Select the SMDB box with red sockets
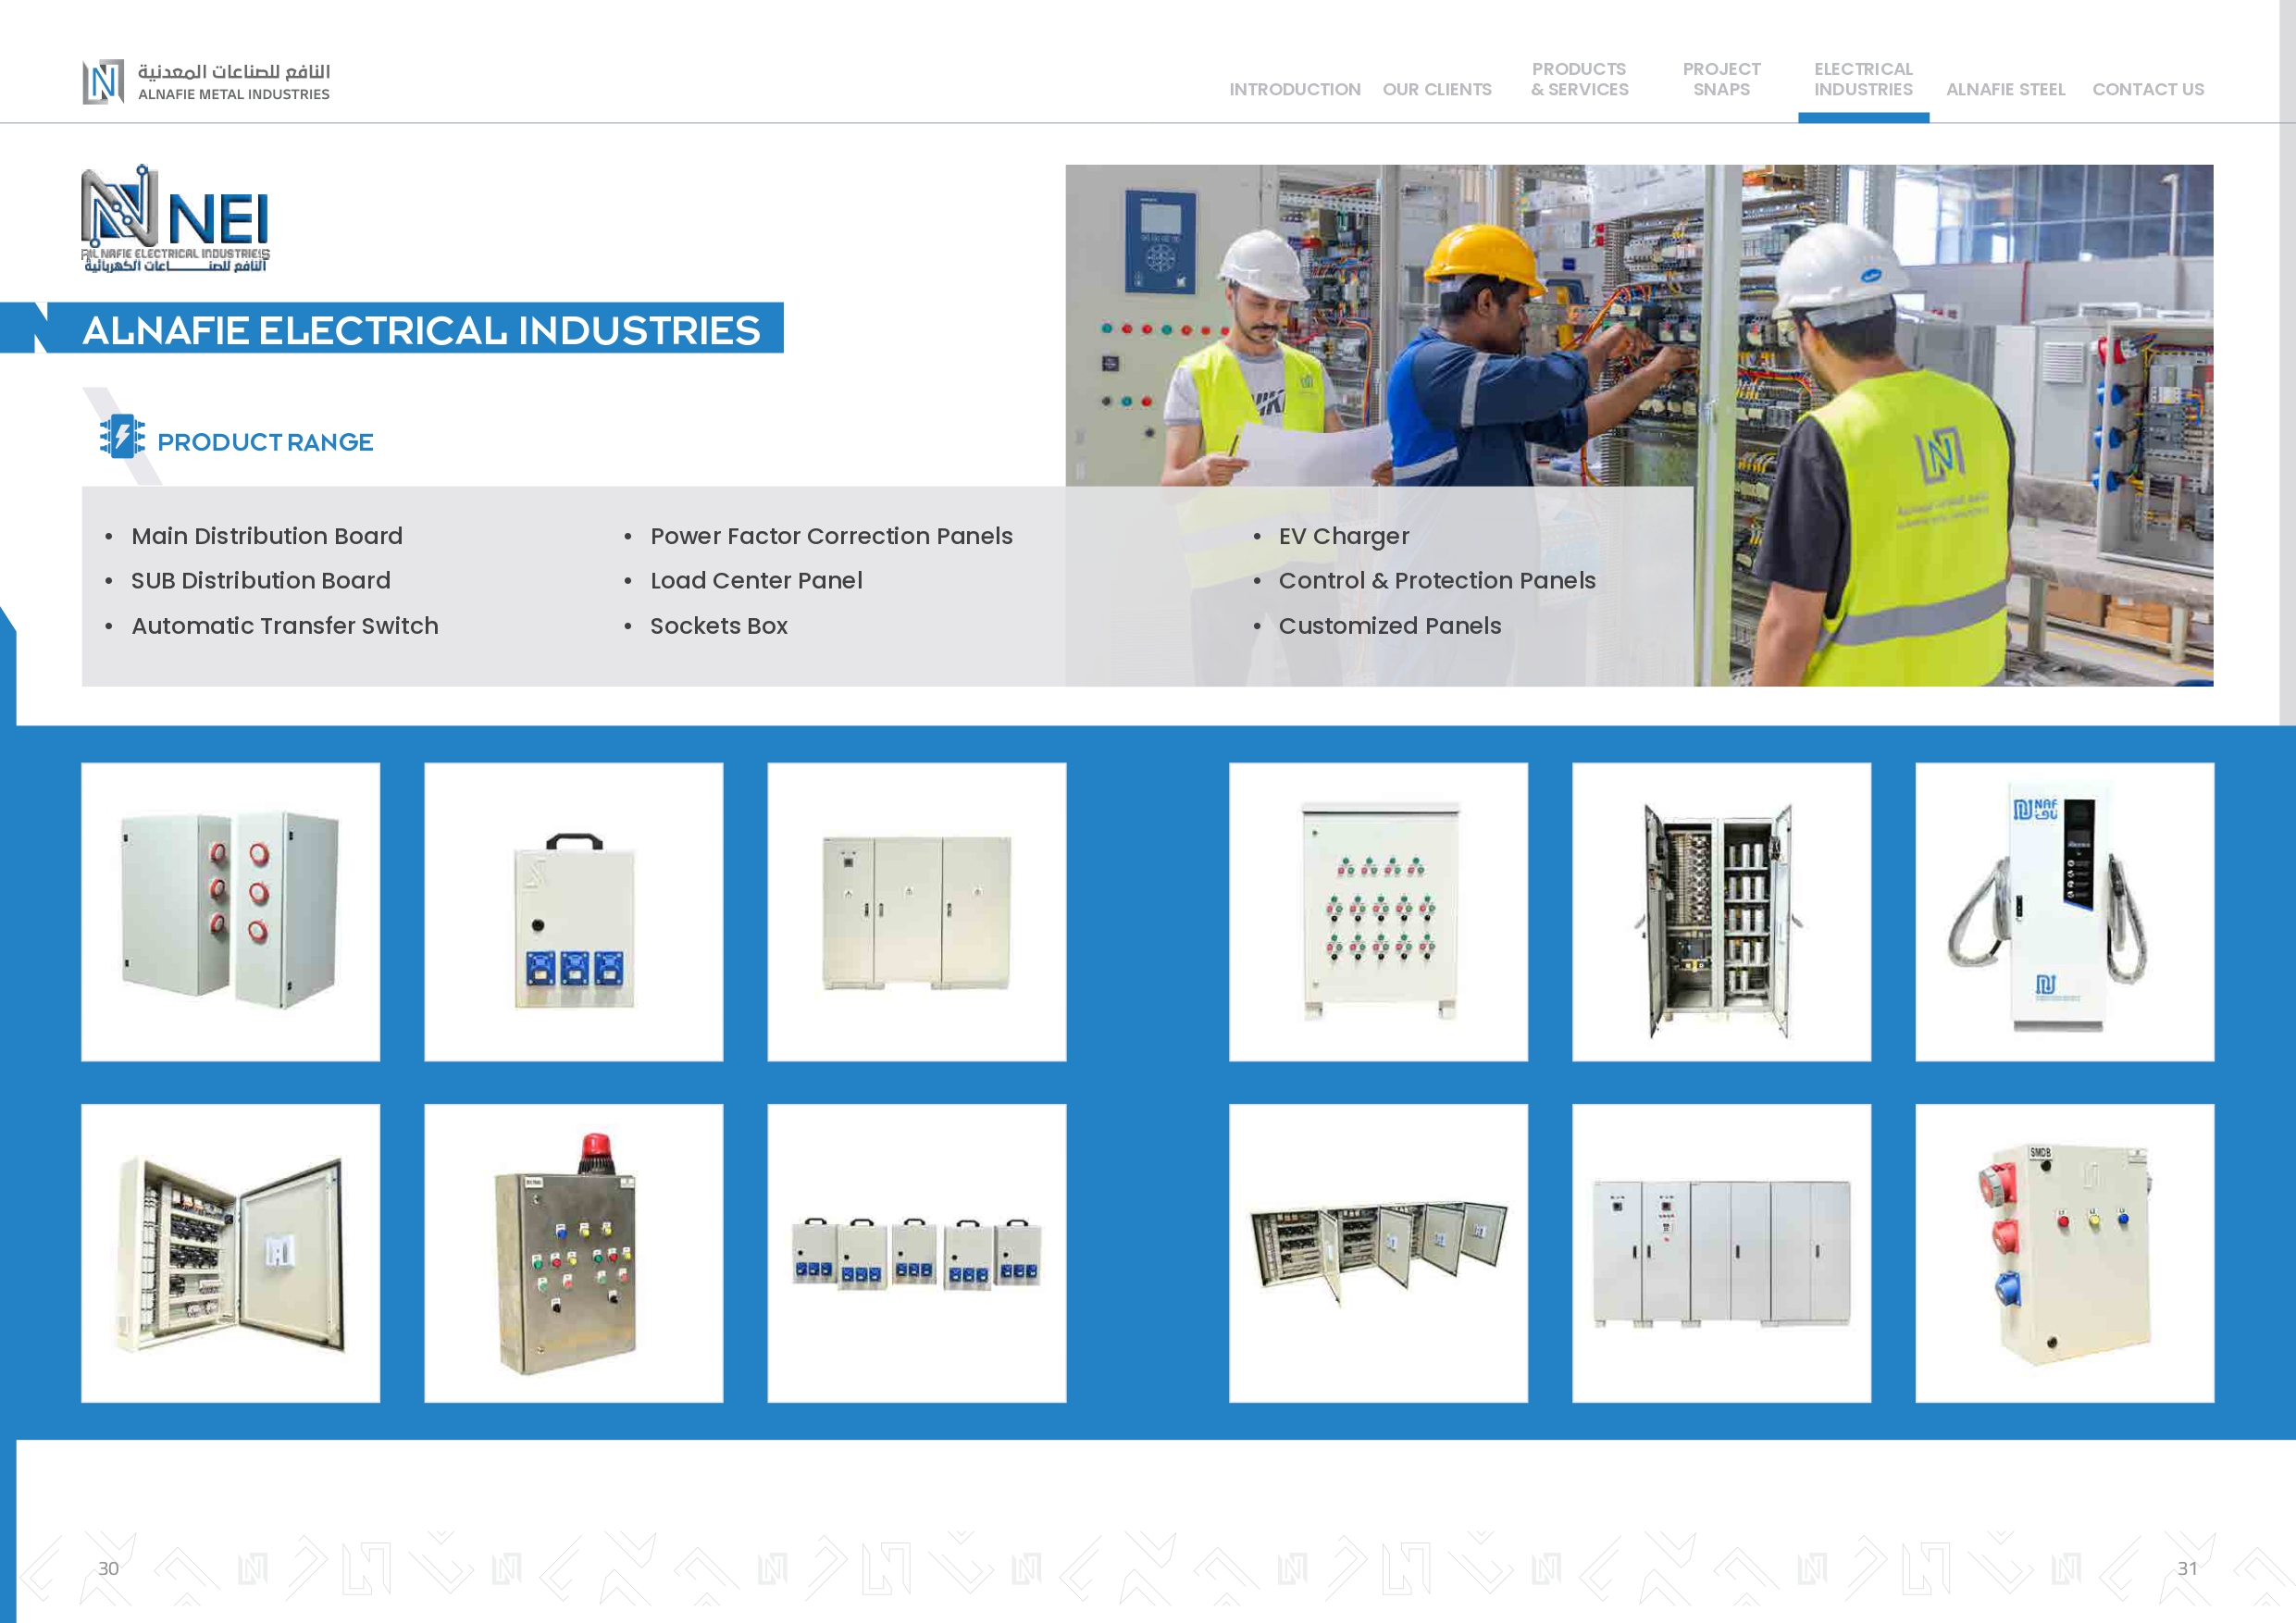The width and height of the screenshot is (2296, 1623). click(2064, 1252)
